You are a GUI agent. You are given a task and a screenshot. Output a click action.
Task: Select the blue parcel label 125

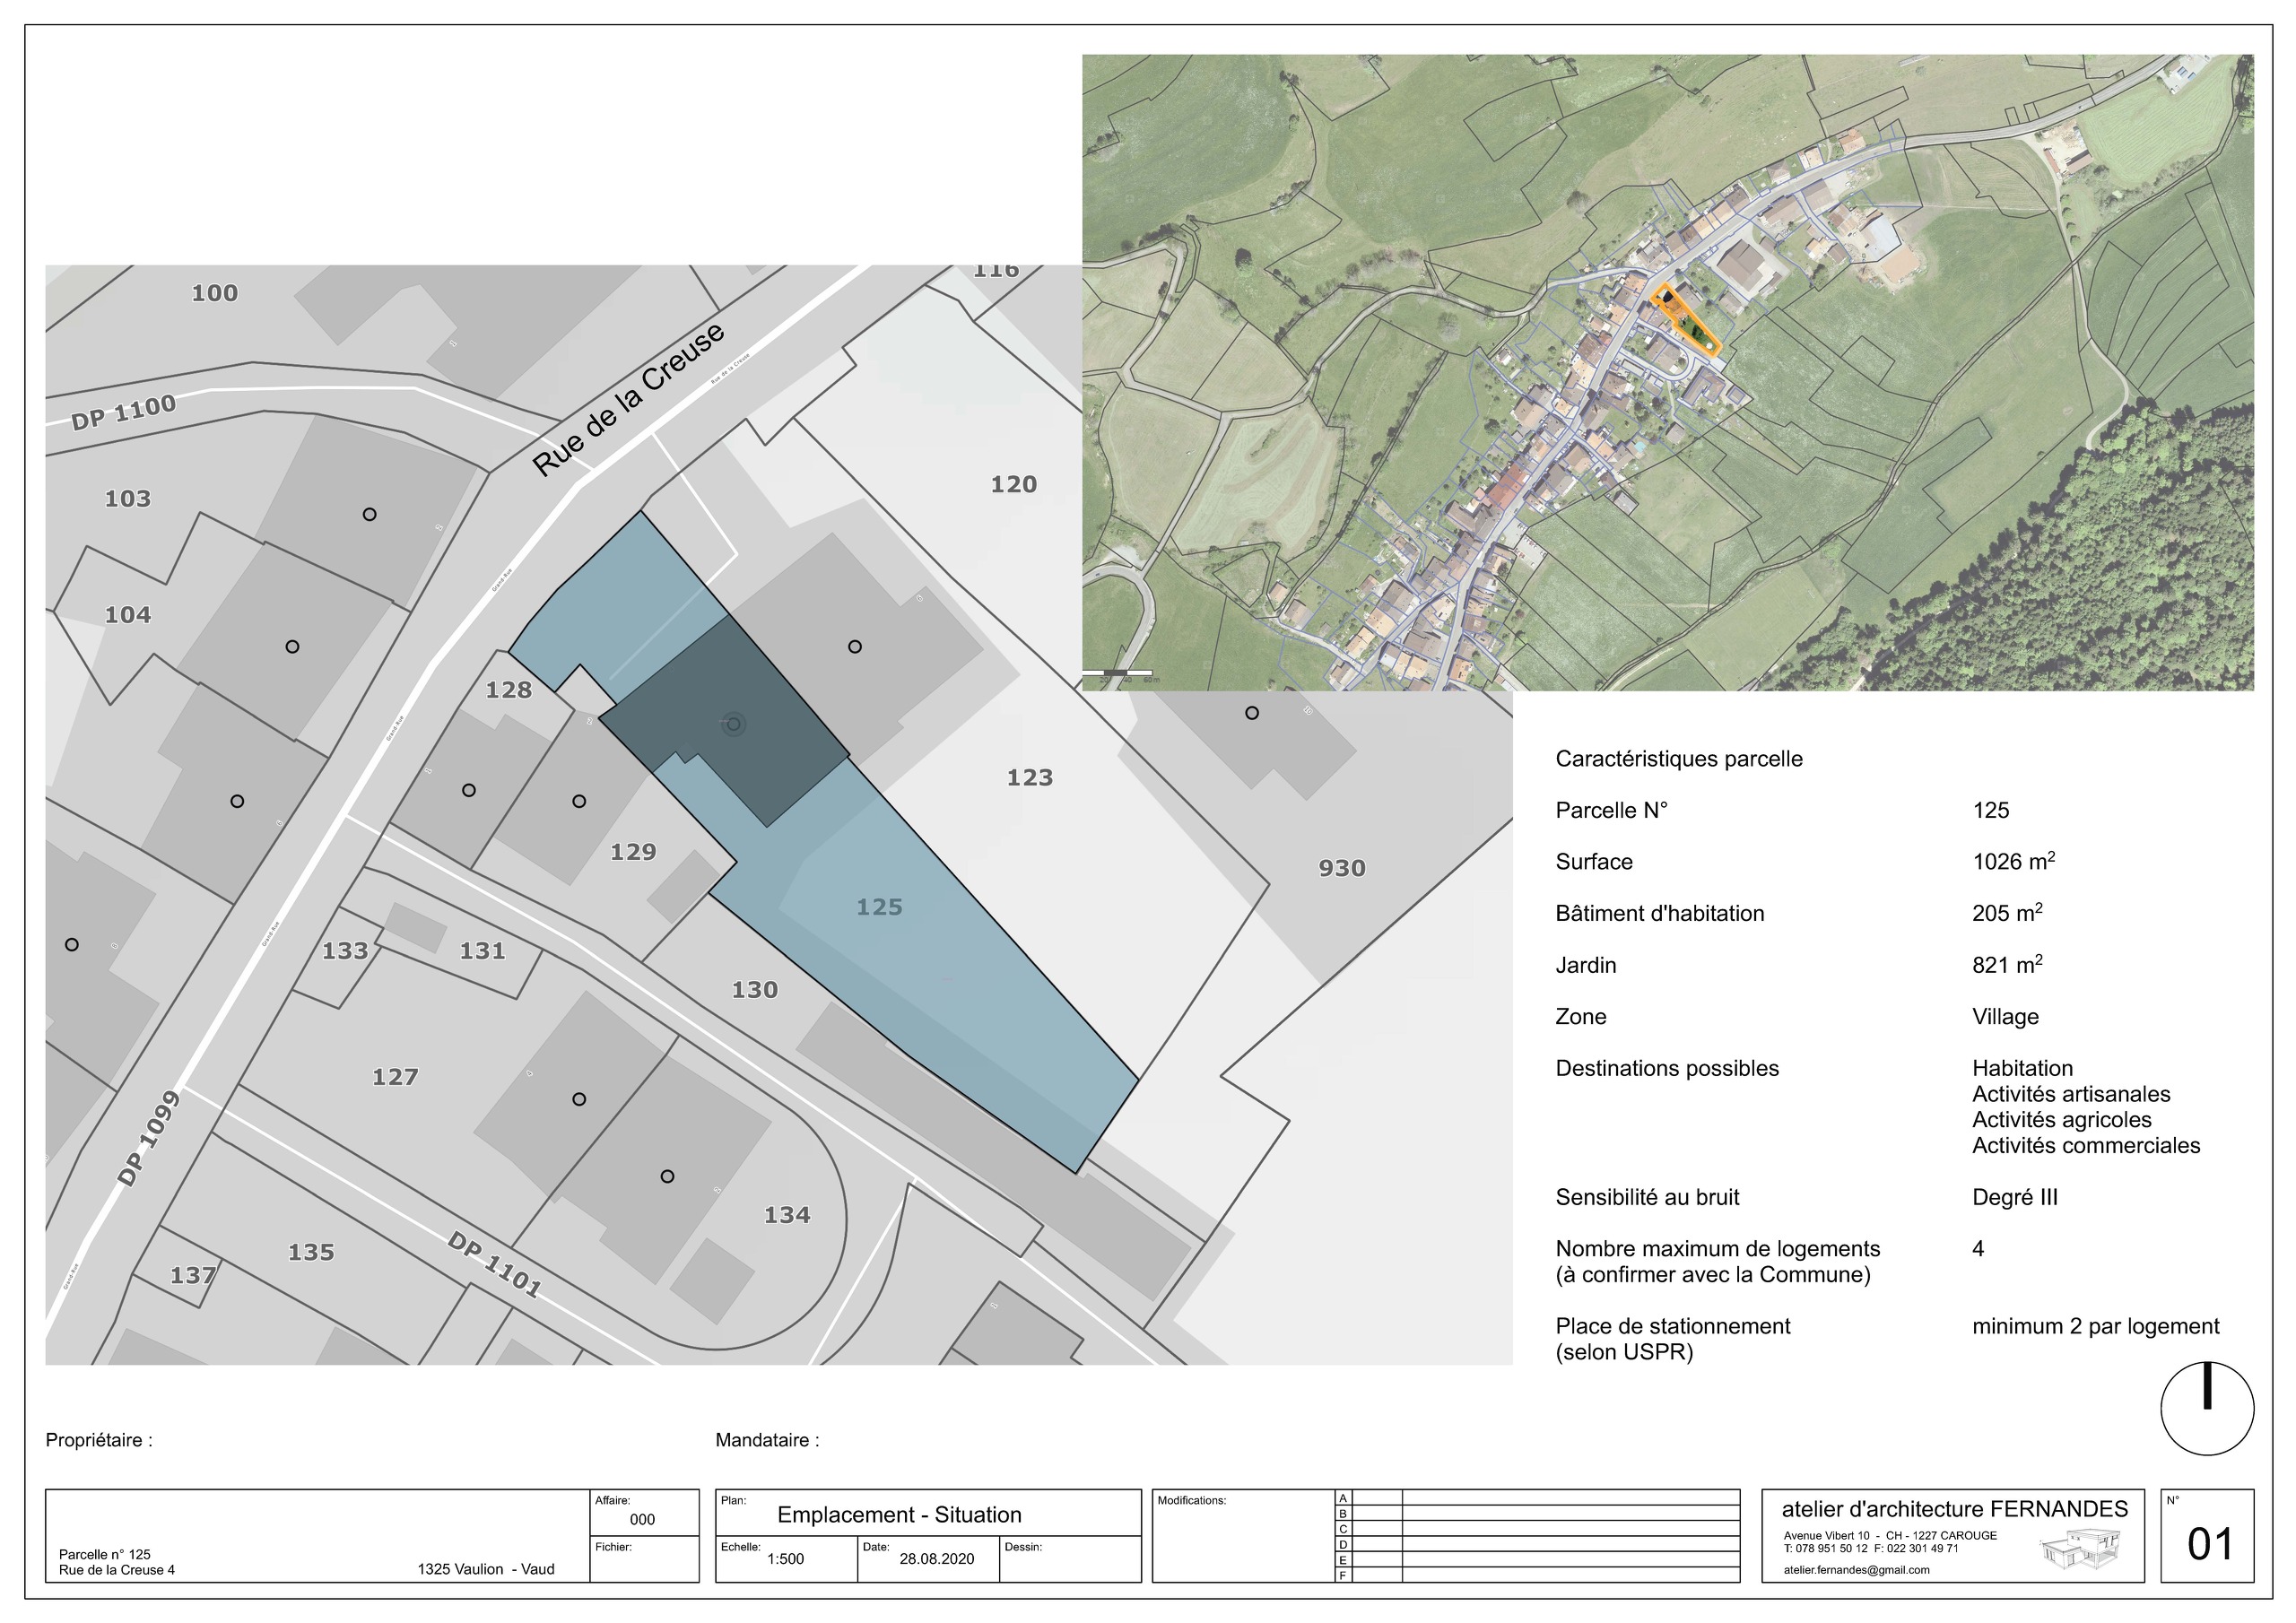(x=879, y=907)
